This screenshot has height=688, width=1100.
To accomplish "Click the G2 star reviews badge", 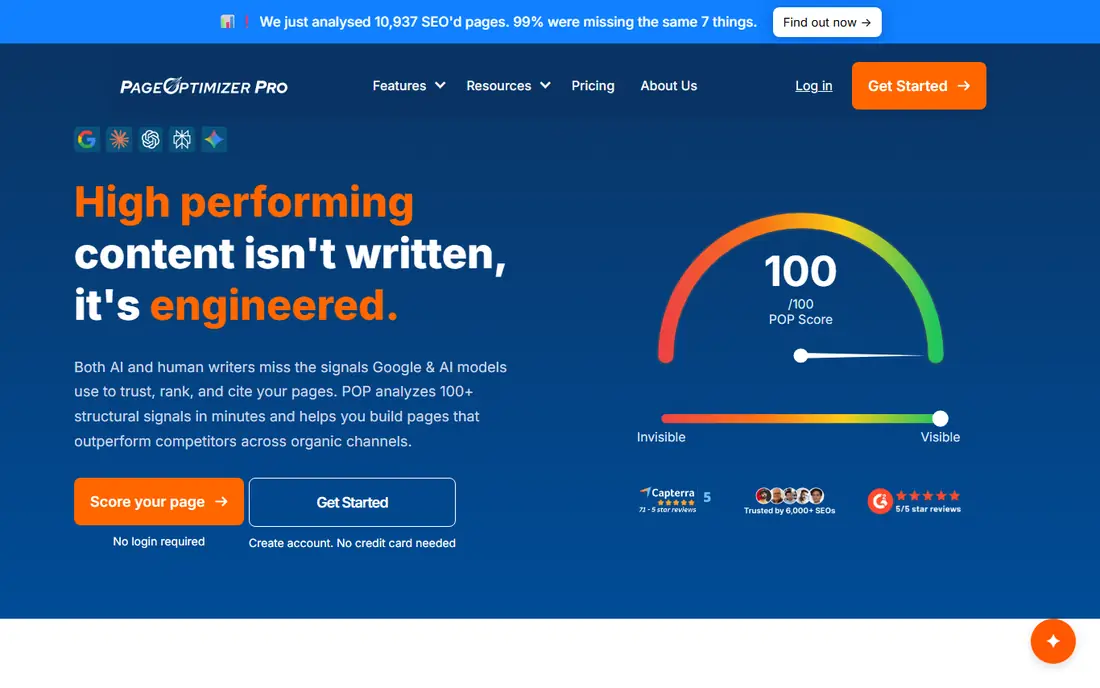I will pyautogui.click(x=914, y=501).
